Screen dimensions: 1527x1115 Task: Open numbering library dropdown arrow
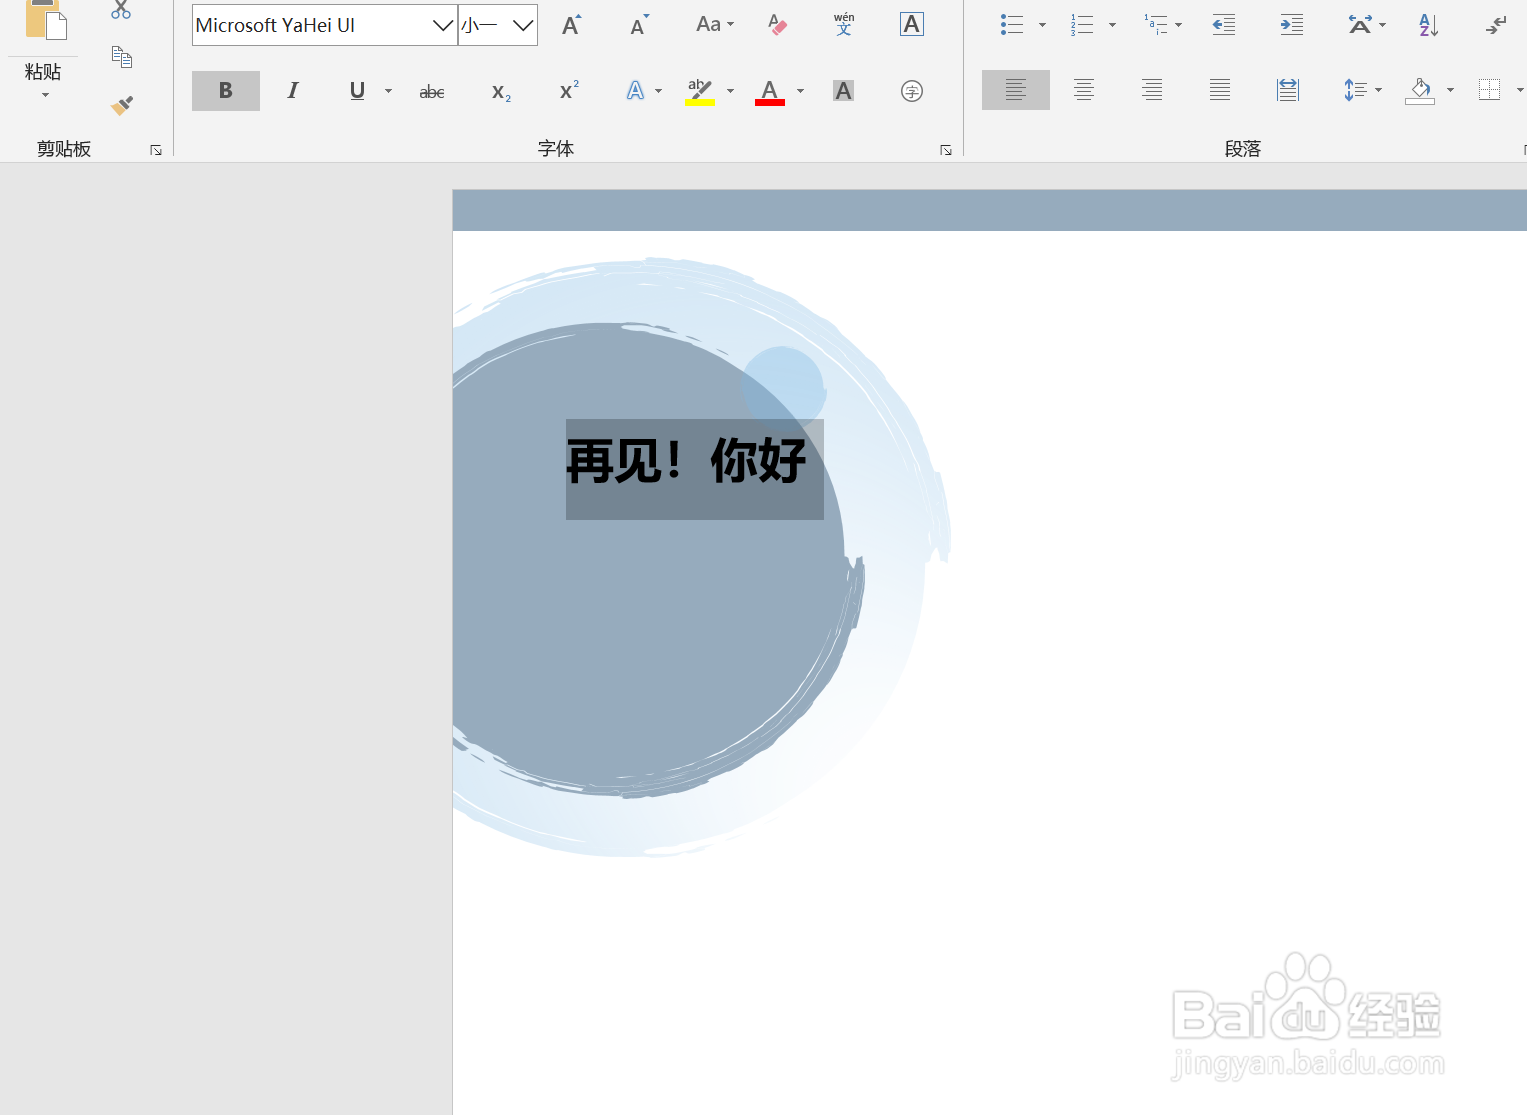tap(1112, 25)
